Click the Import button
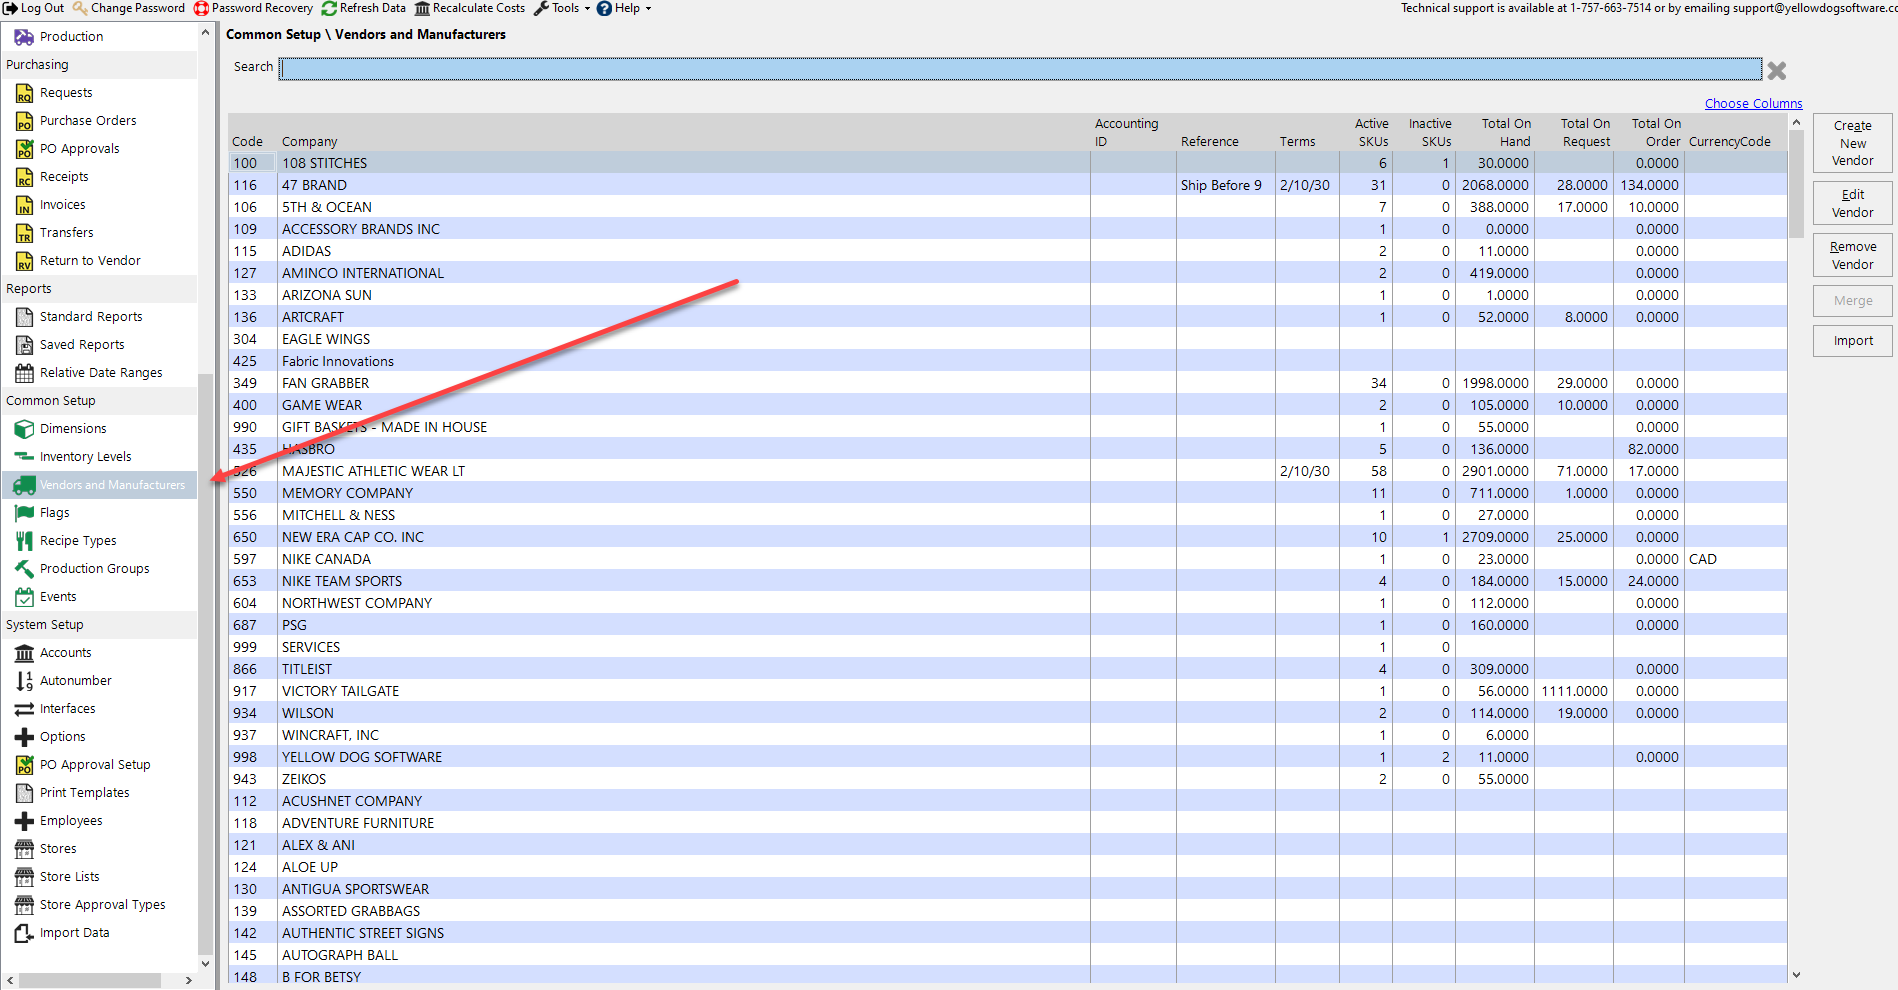The width and height of the screenshot is (1898, 990). click(1852, 341)
